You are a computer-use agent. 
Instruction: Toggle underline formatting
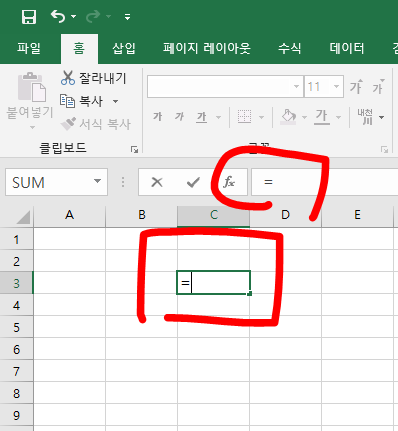pyautogui.click(x=202, y=117)
